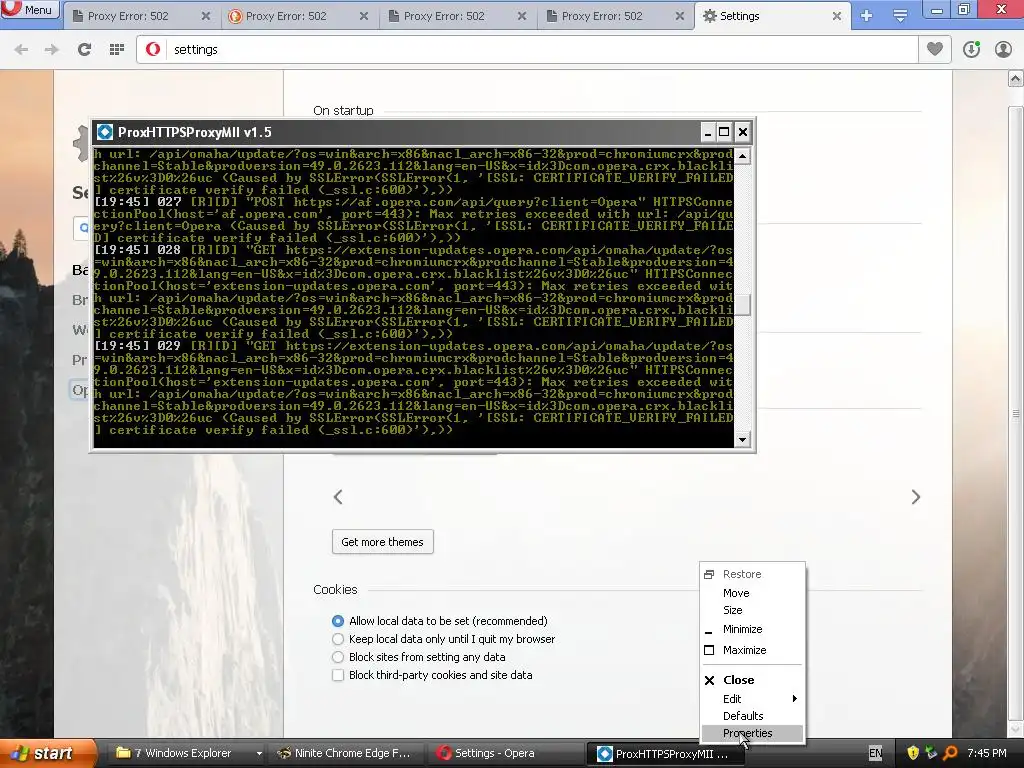Select Block sites from setting any data
1024x768 pixels.
pos(338,657)
